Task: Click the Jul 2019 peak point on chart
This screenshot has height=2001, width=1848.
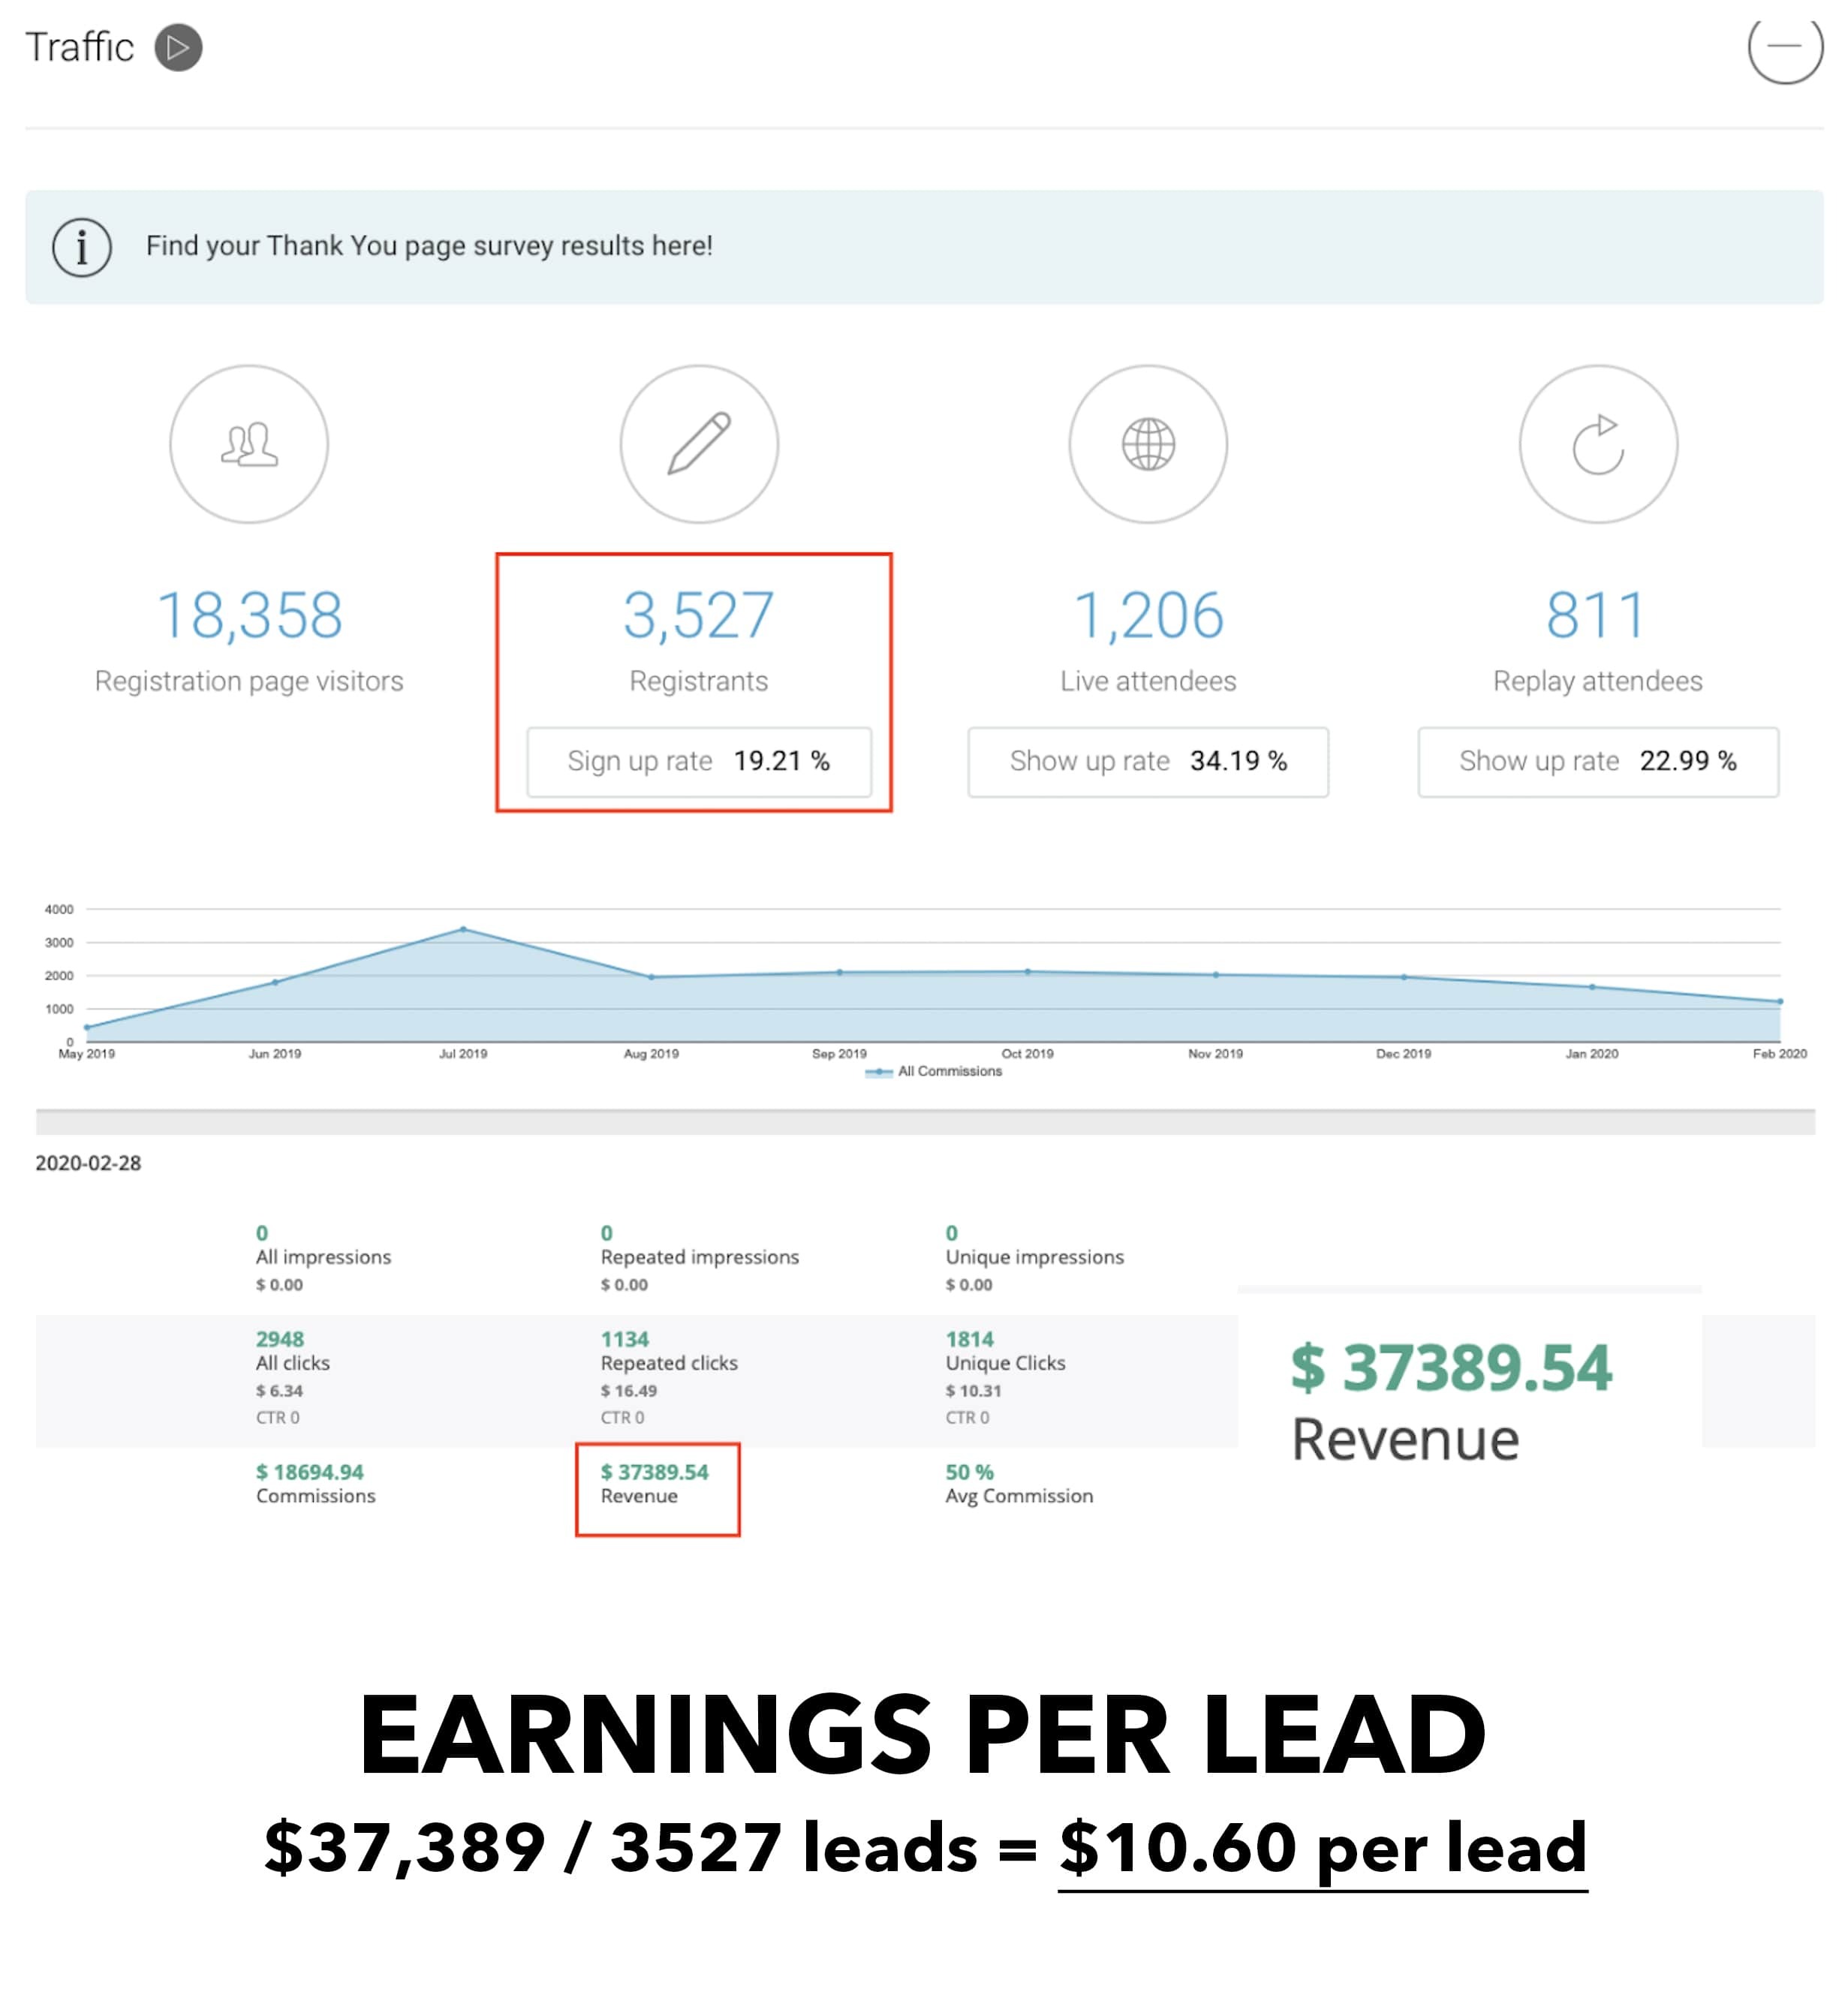Action: pos(463,929)
